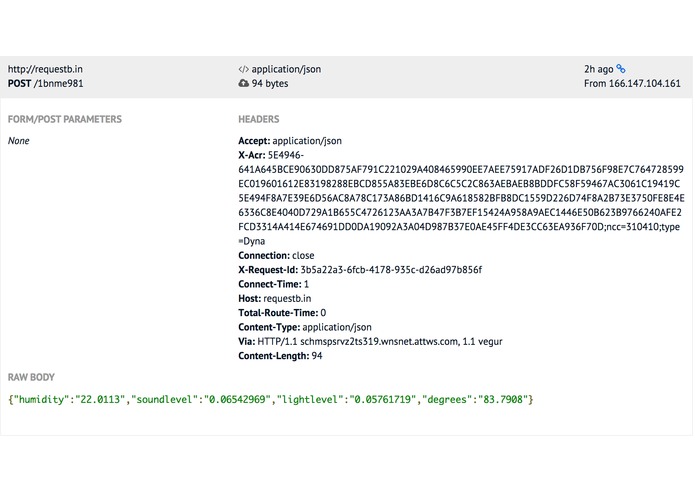Viewport: 695px width, 494px height.
Task: Click the HEADERS section heading
Action: [259, 119]
